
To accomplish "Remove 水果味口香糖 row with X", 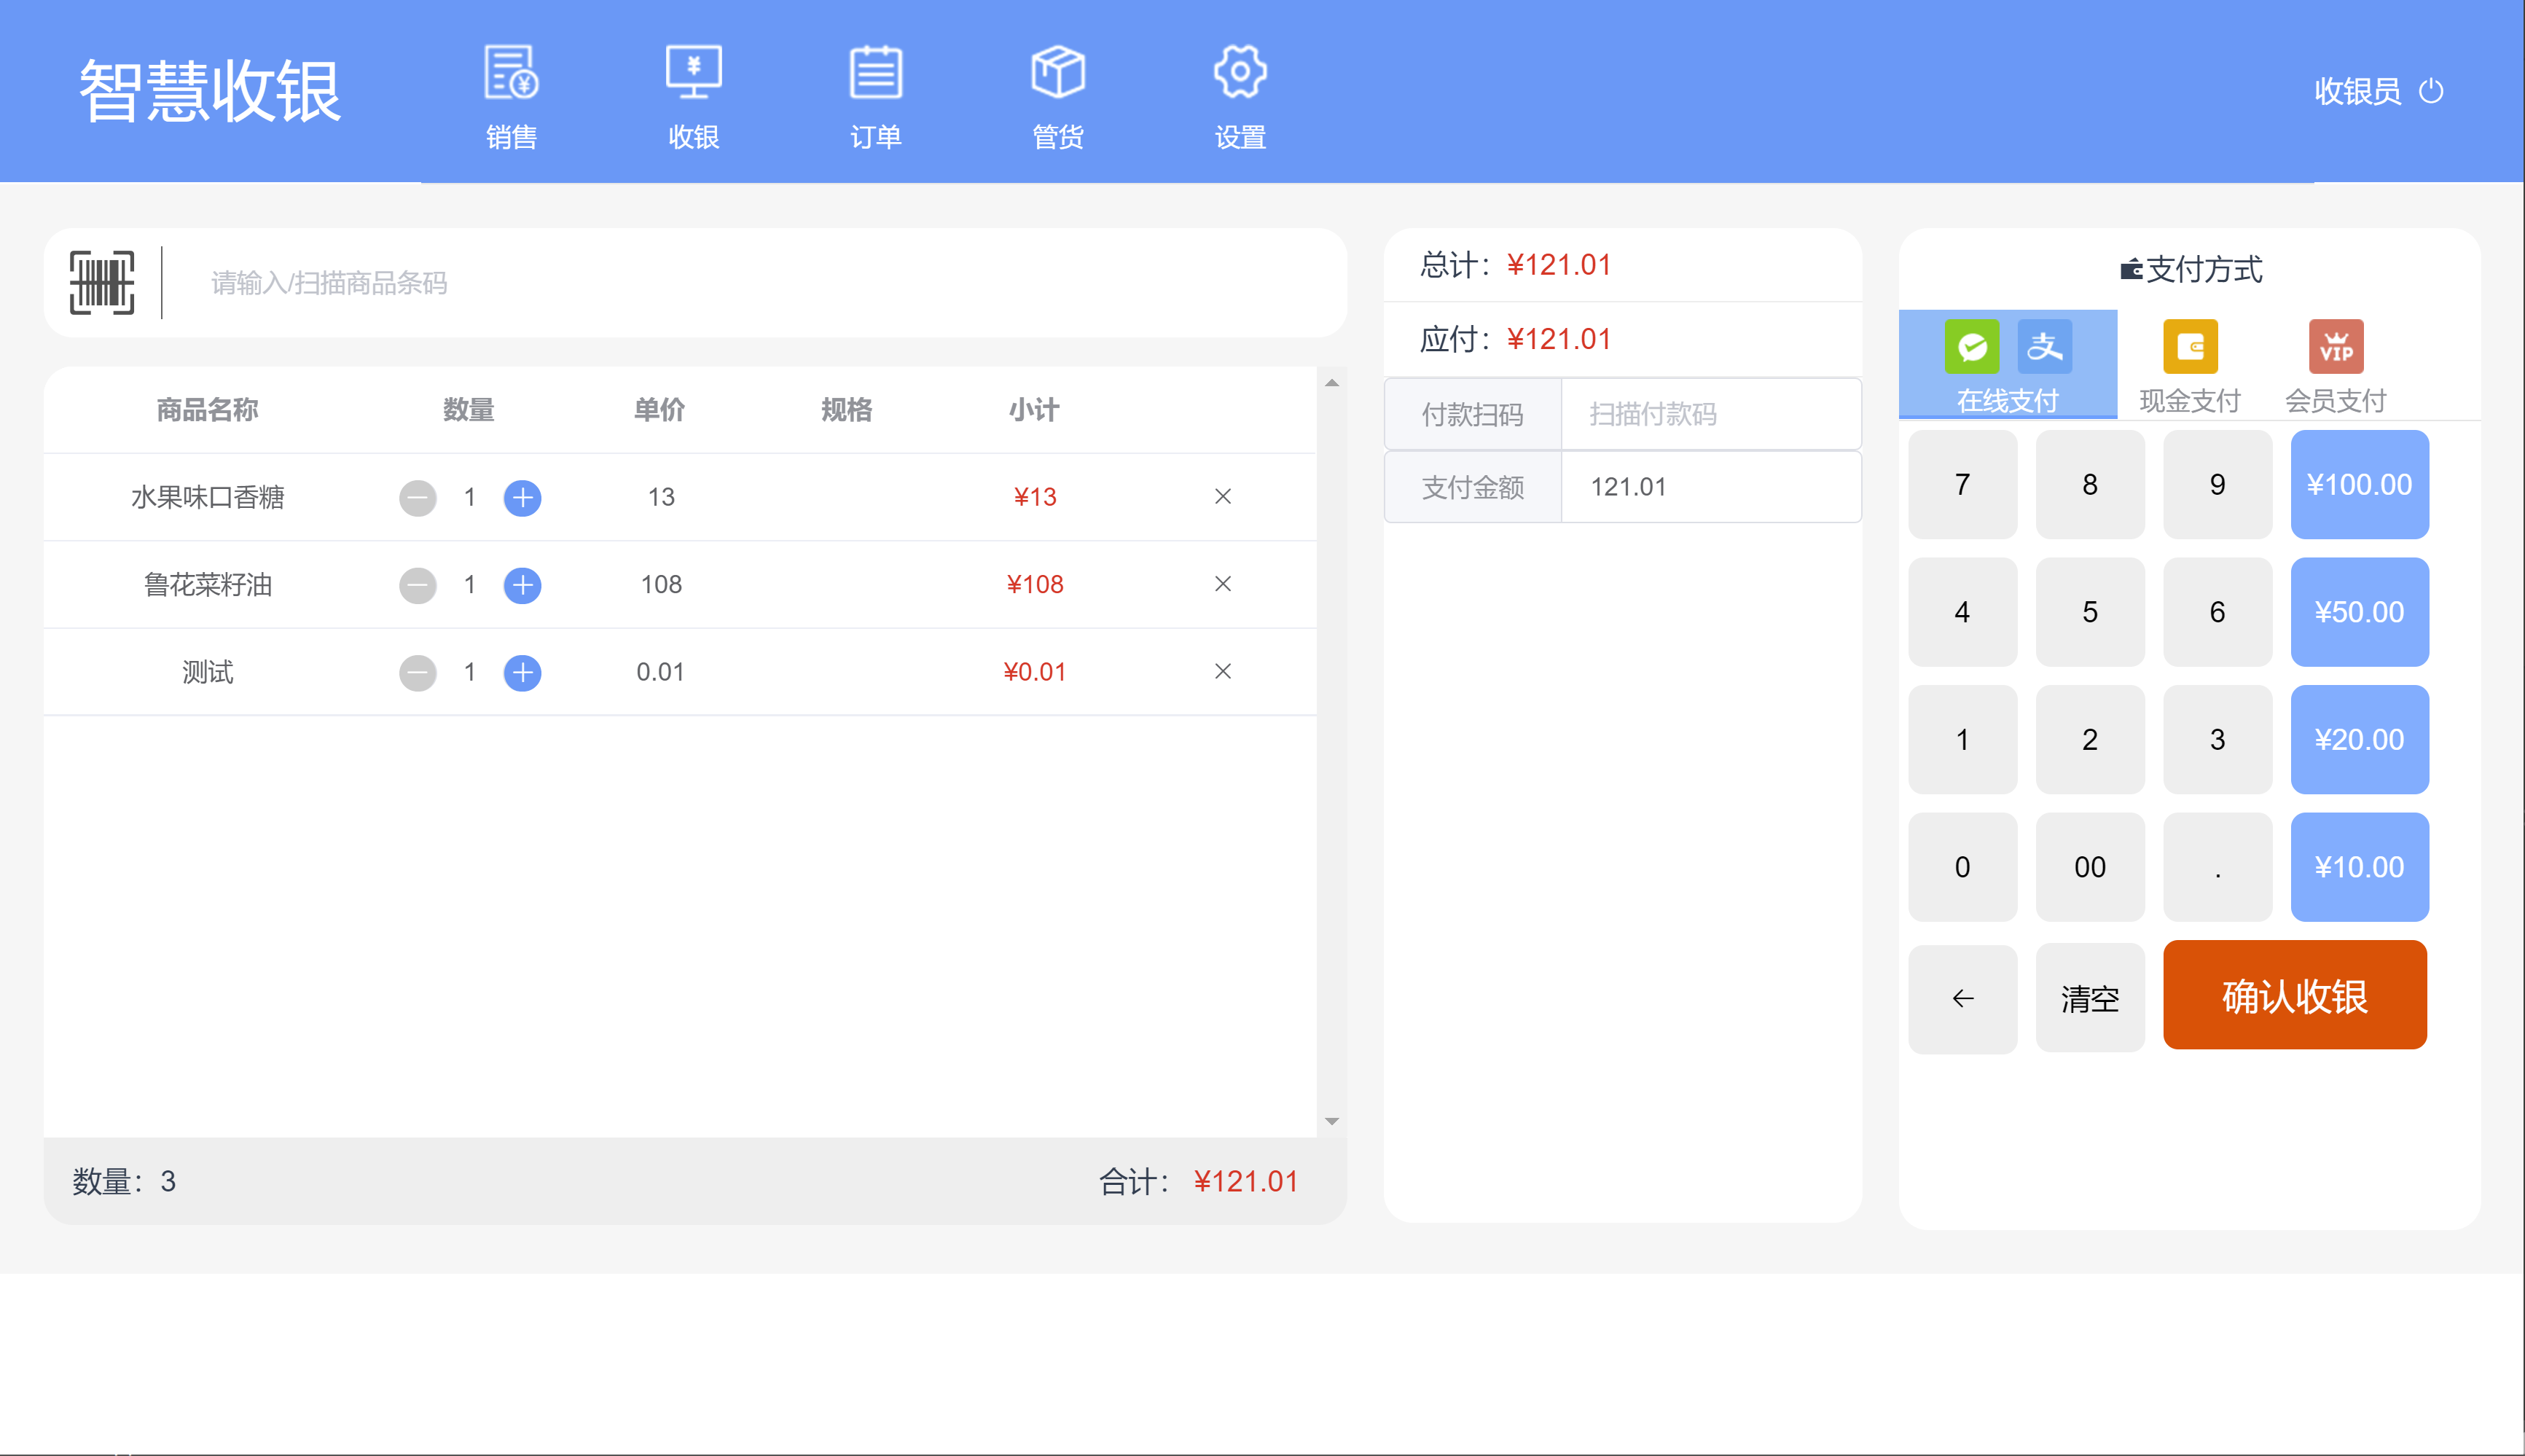I will coord(1222,496).
